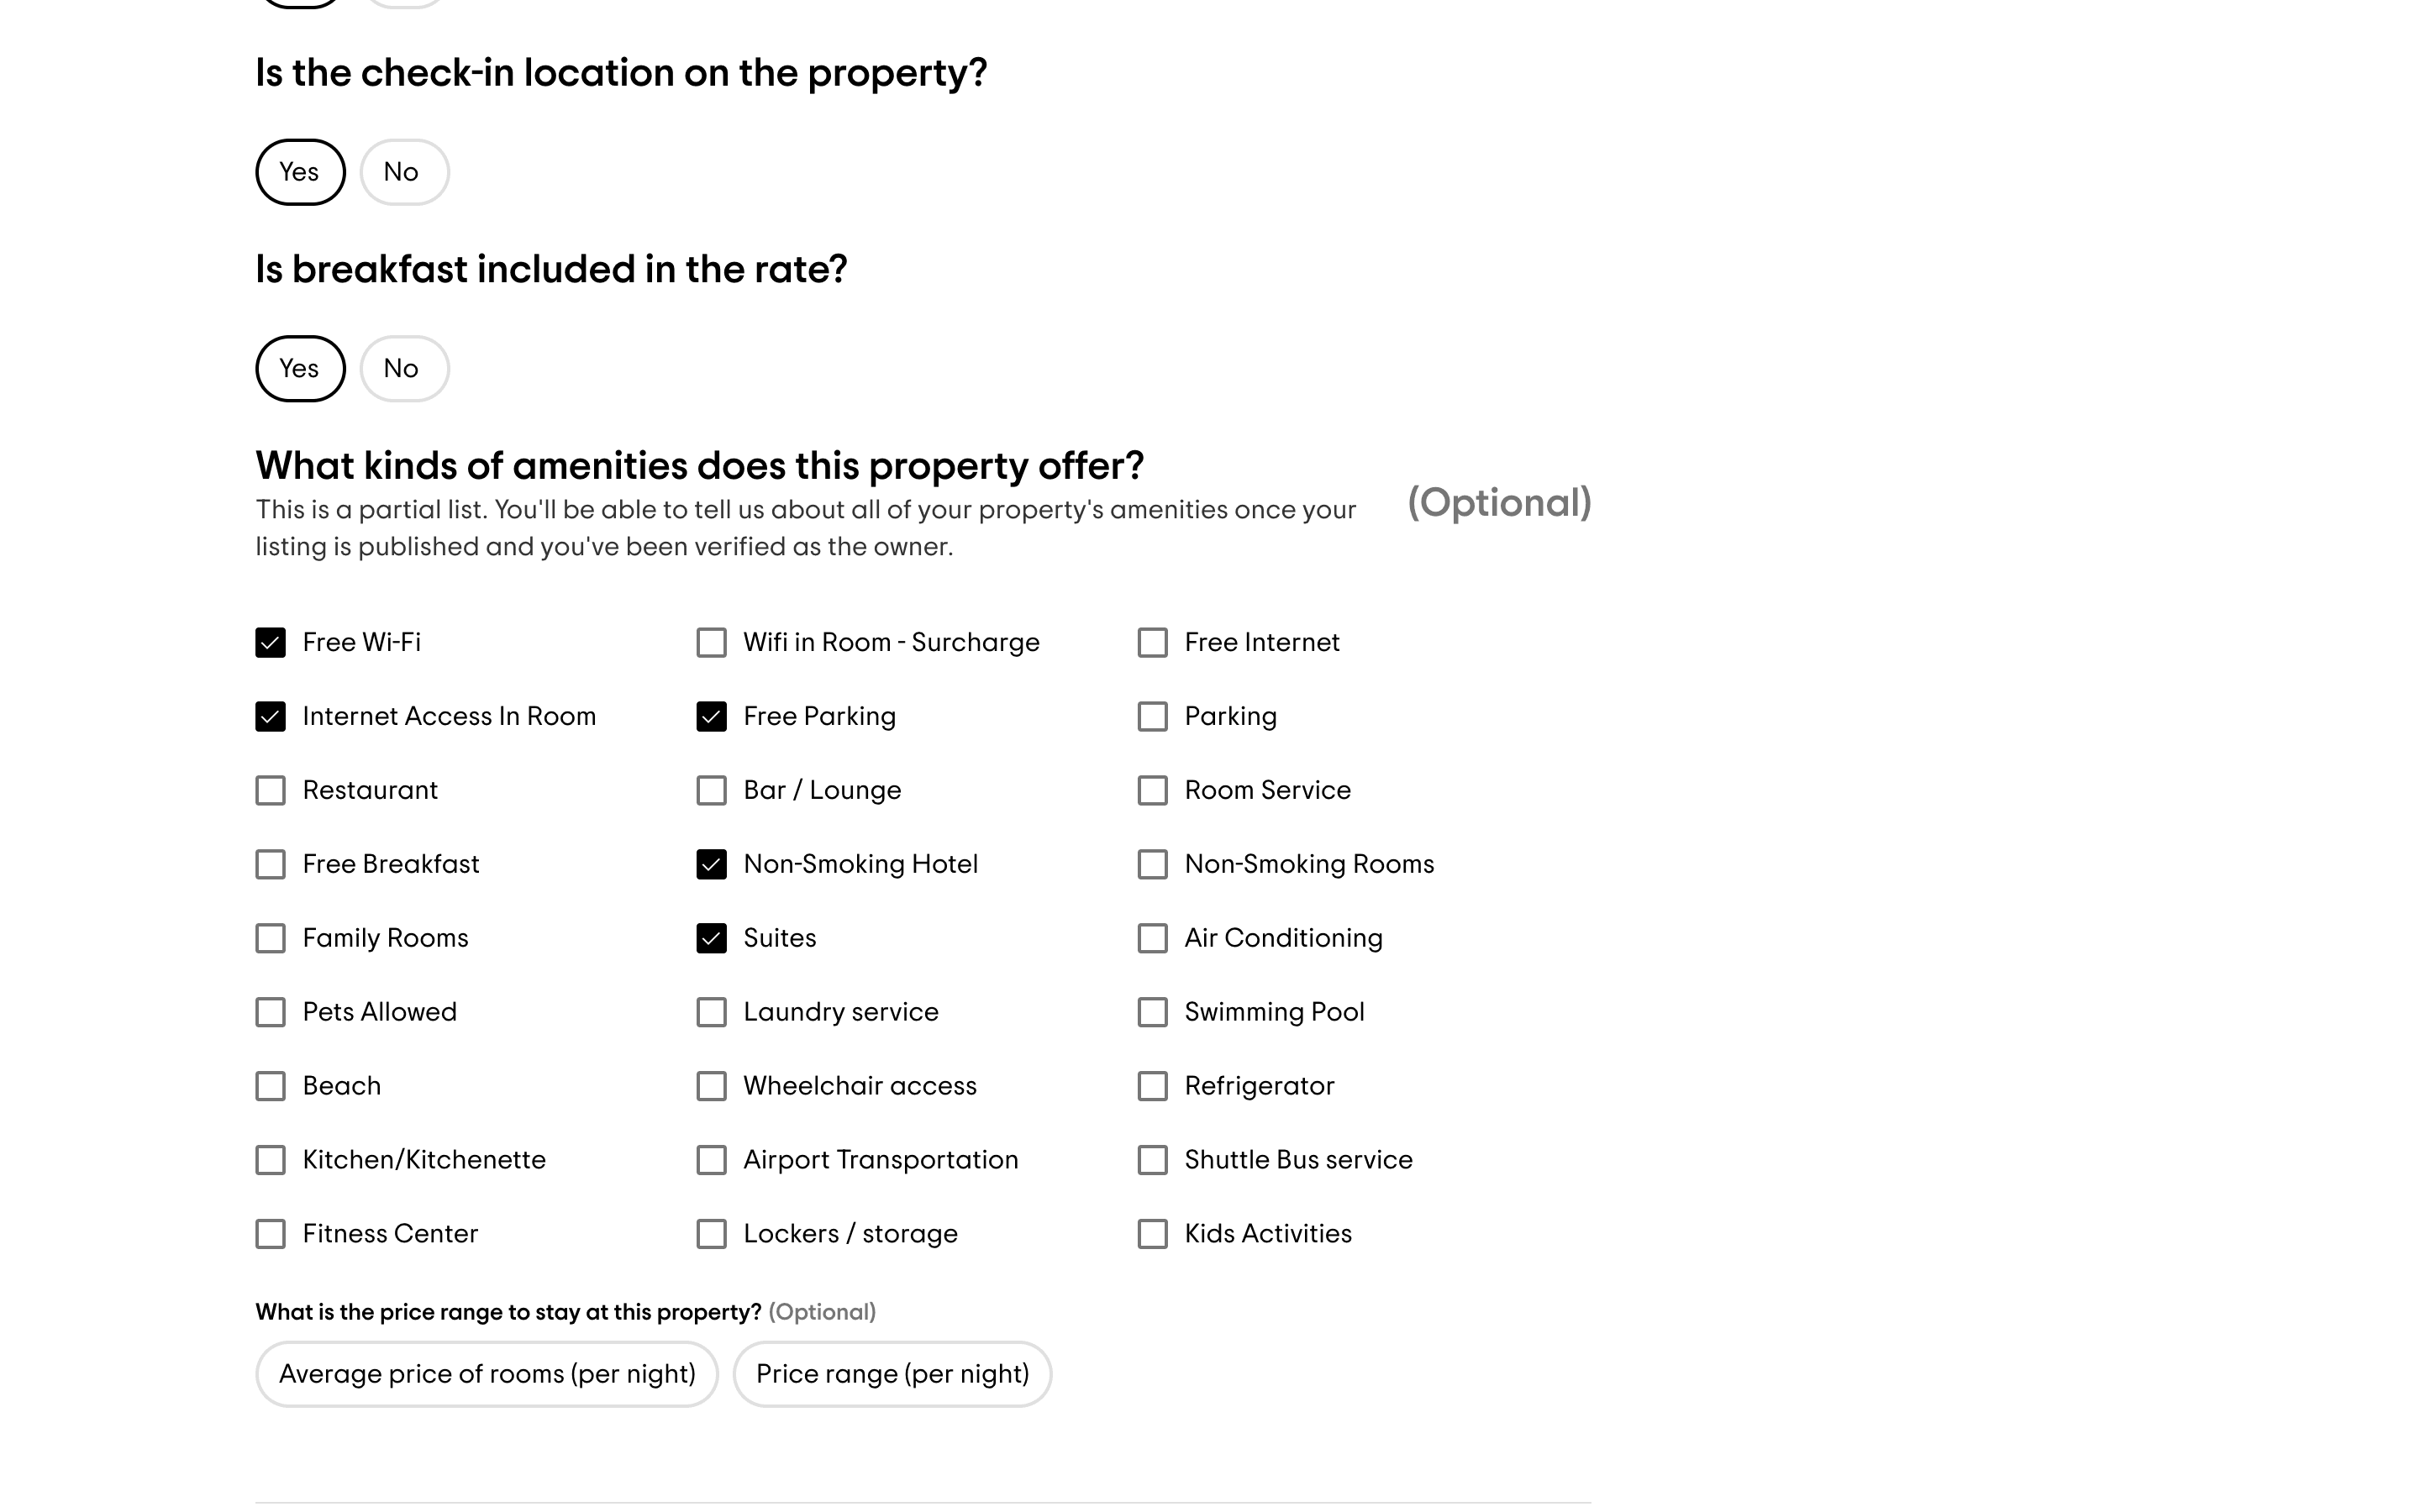Select No for check-in location on property

404,172
